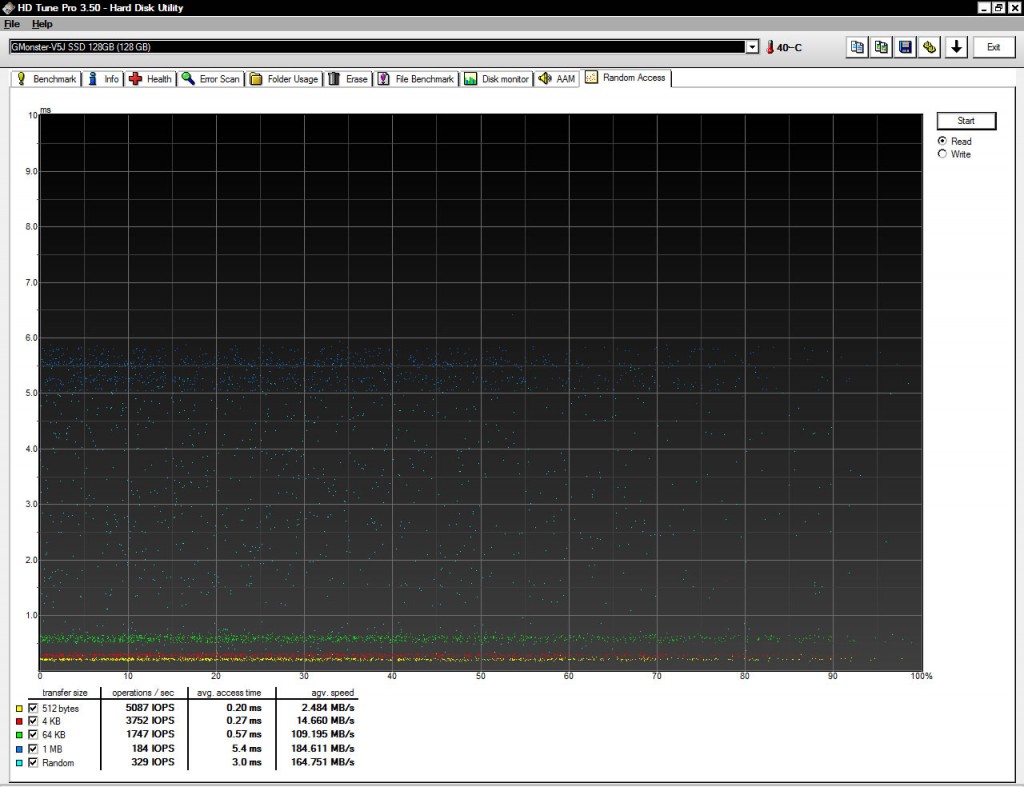Click the save screenshot floppy disk icon
The height and width of the screenshot is (787, 1024).
905,47
